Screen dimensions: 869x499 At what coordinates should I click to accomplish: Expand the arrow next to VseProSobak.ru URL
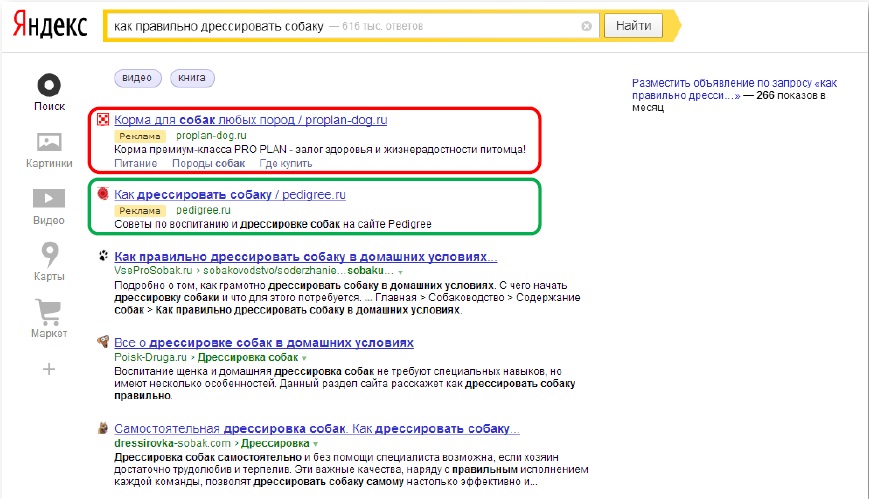click(400, 271)
